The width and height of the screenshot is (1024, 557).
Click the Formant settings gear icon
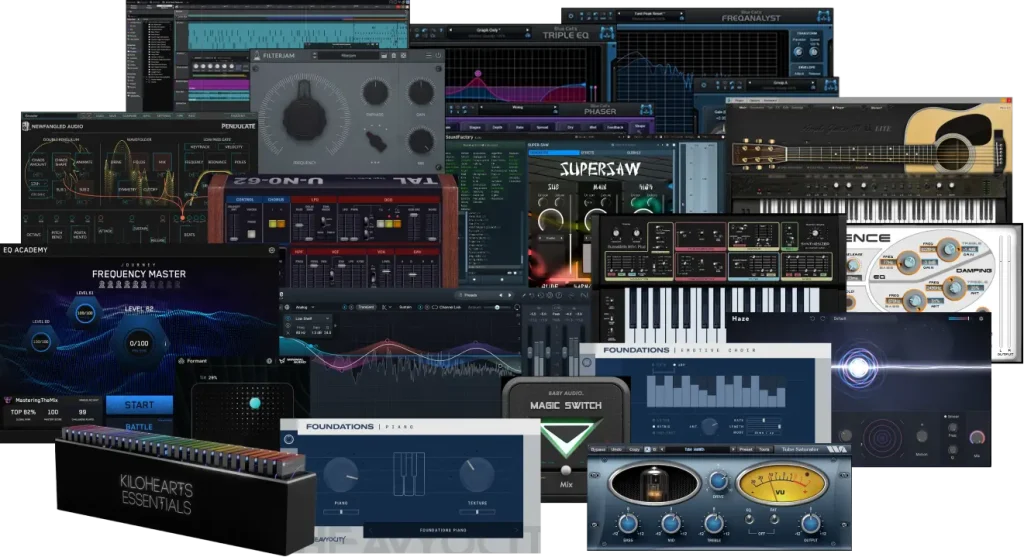pos(269,360)
